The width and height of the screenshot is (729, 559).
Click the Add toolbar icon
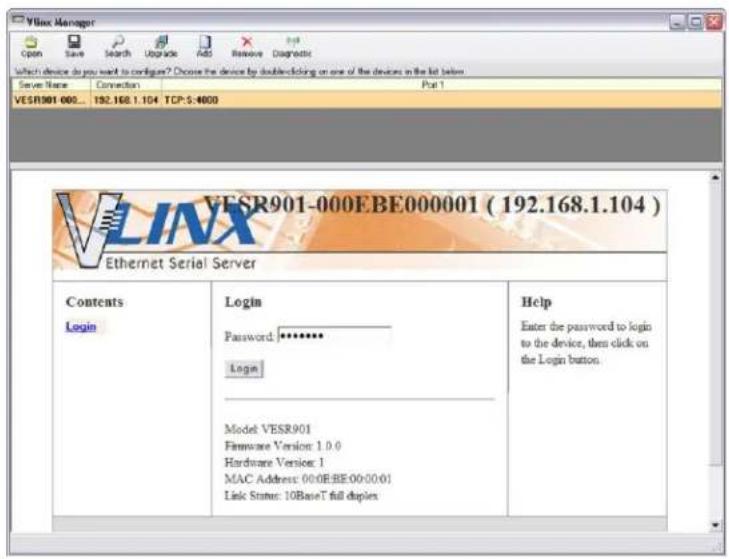(x=204, y=47)
